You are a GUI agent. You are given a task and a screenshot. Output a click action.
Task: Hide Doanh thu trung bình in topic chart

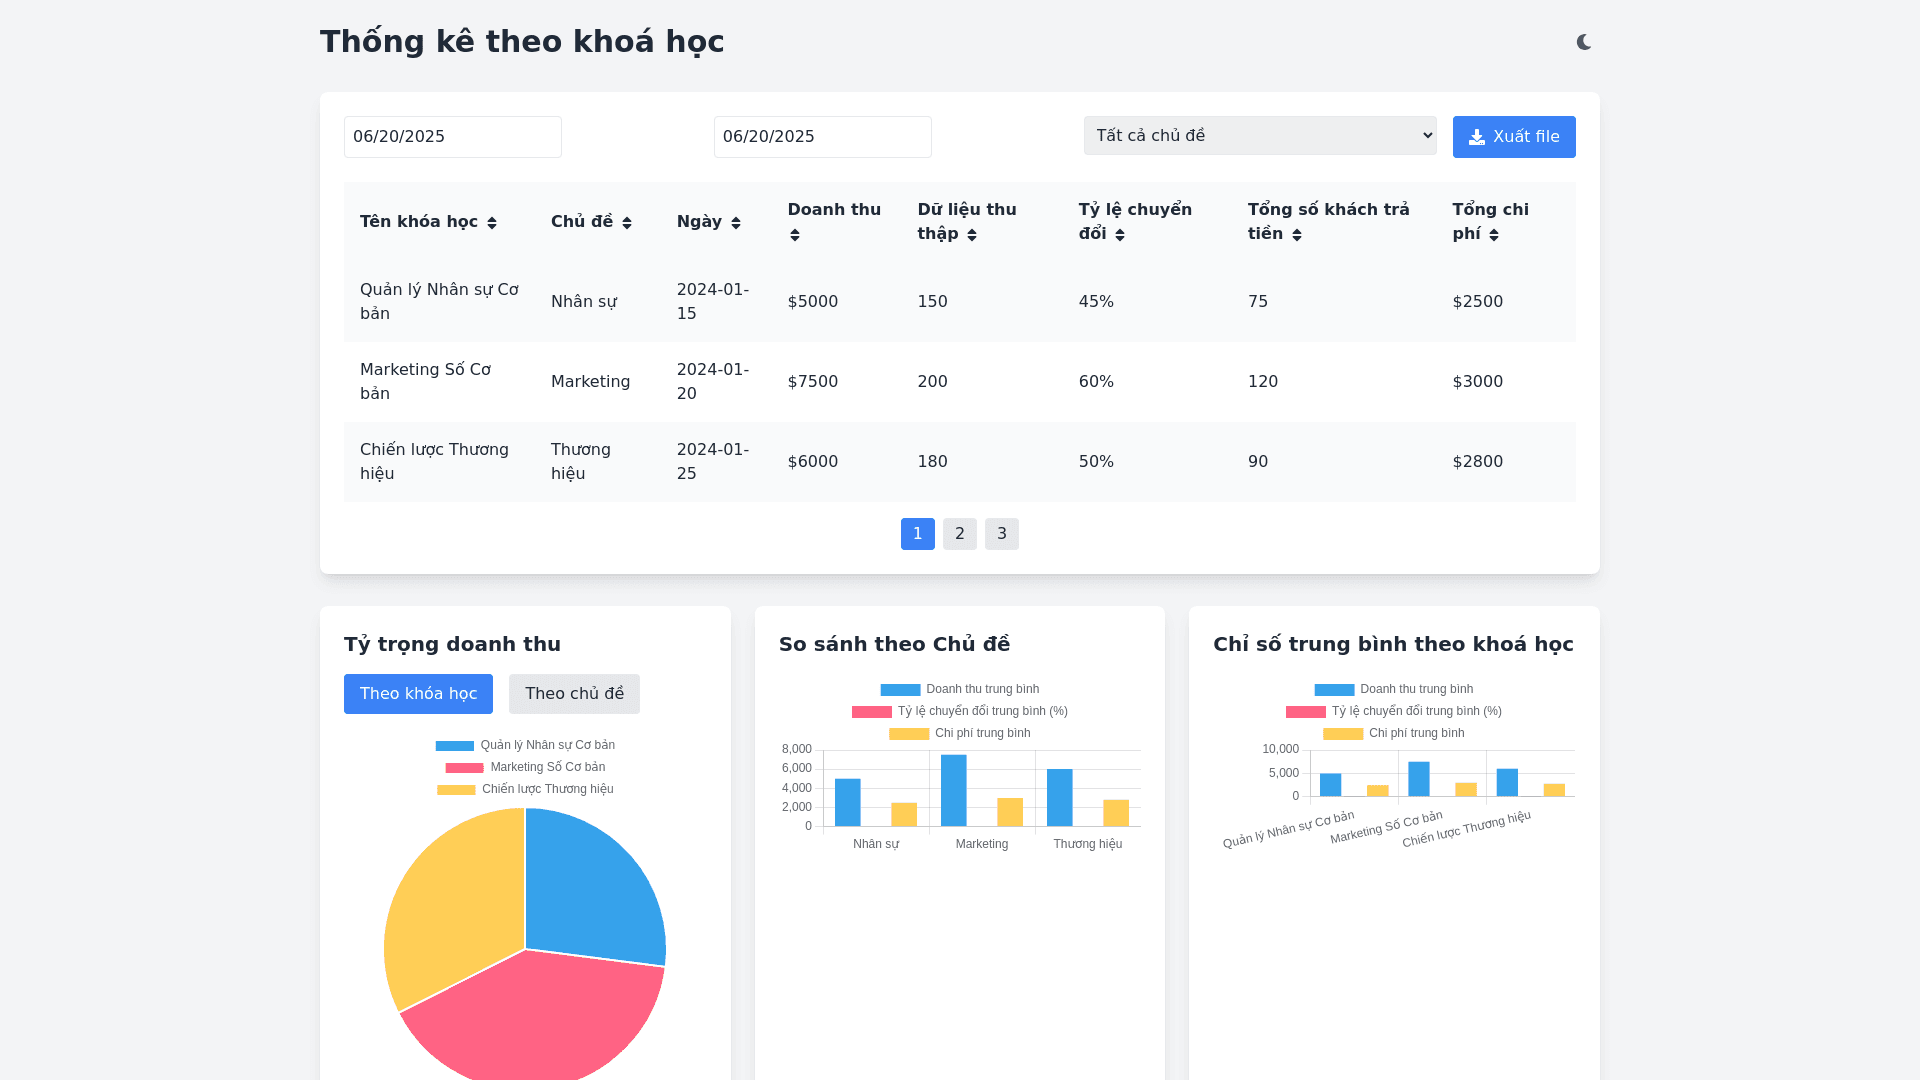pos(960,690)
